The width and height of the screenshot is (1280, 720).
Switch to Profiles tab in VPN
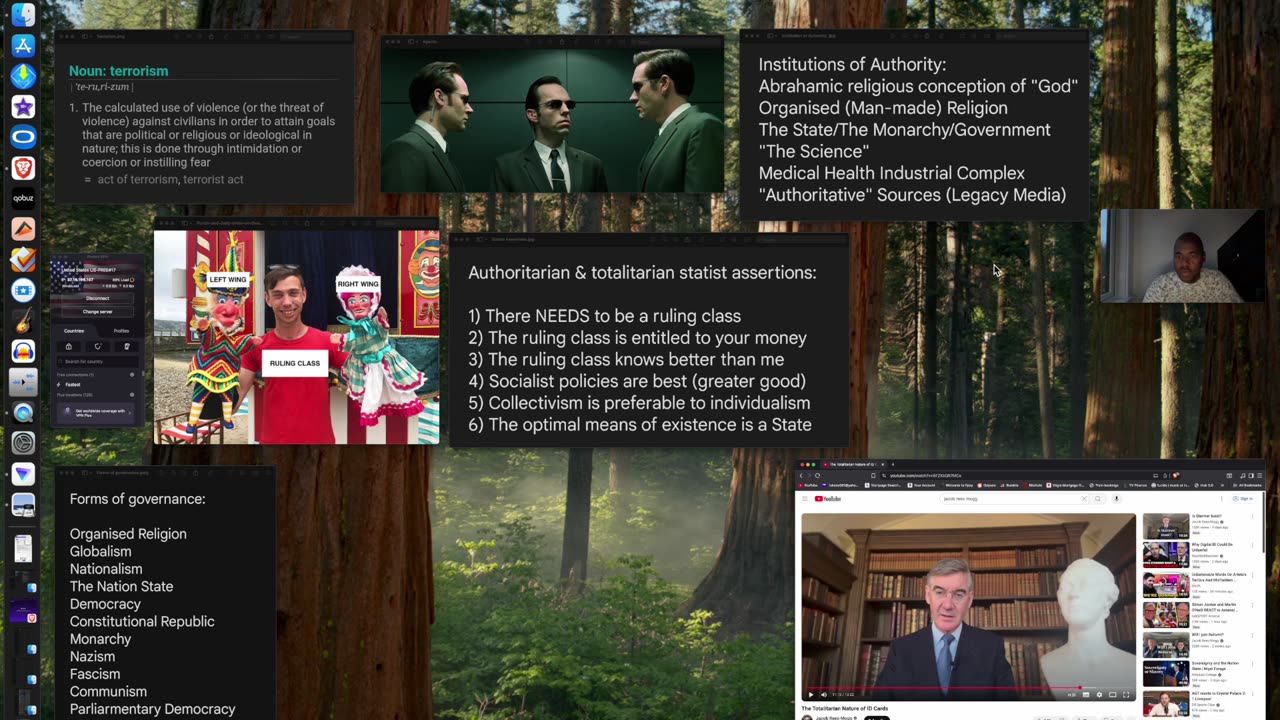[121, 331]
